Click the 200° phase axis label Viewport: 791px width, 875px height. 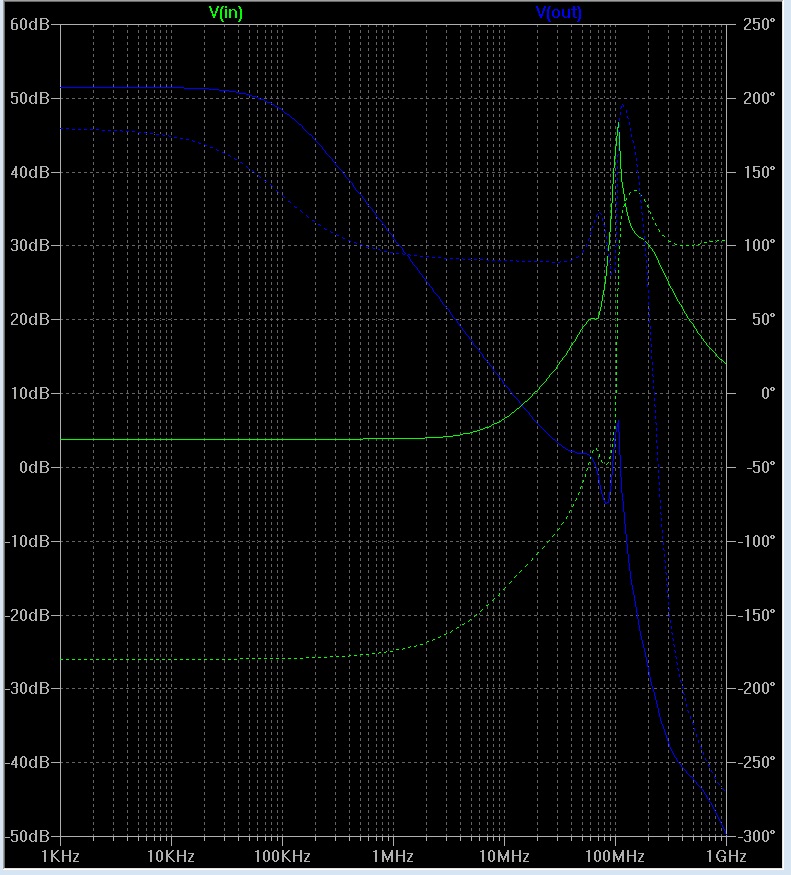[759, 98]
